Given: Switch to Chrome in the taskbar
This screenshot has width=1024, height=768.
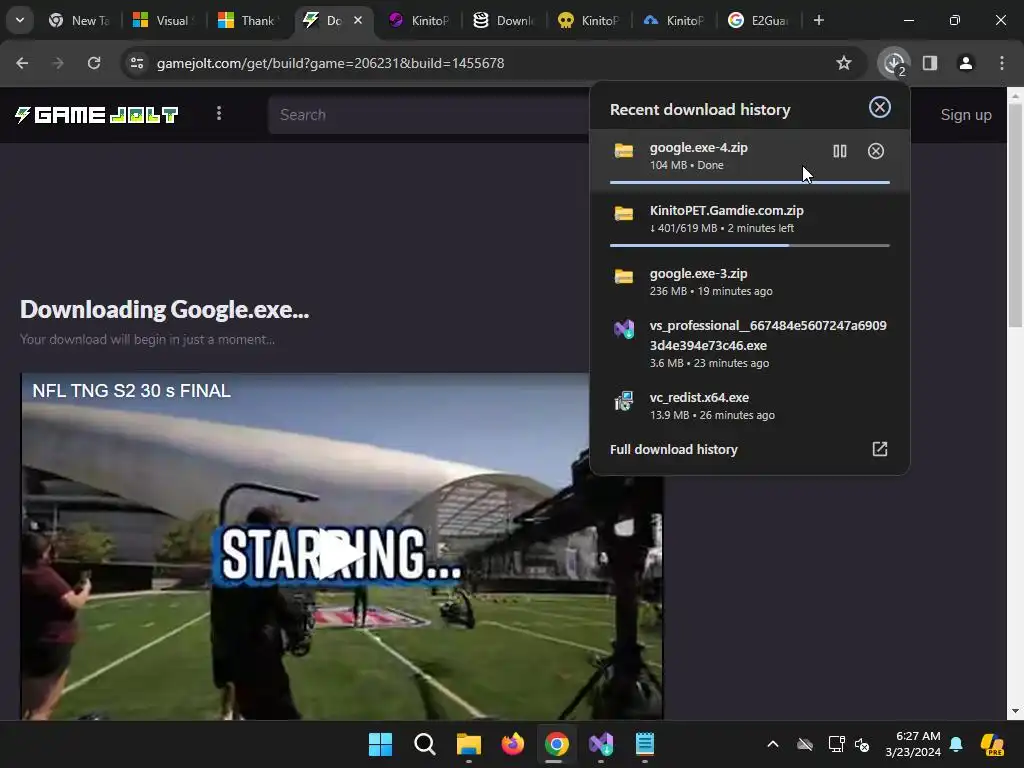Looking at the screenshot, I should point(556,744).
